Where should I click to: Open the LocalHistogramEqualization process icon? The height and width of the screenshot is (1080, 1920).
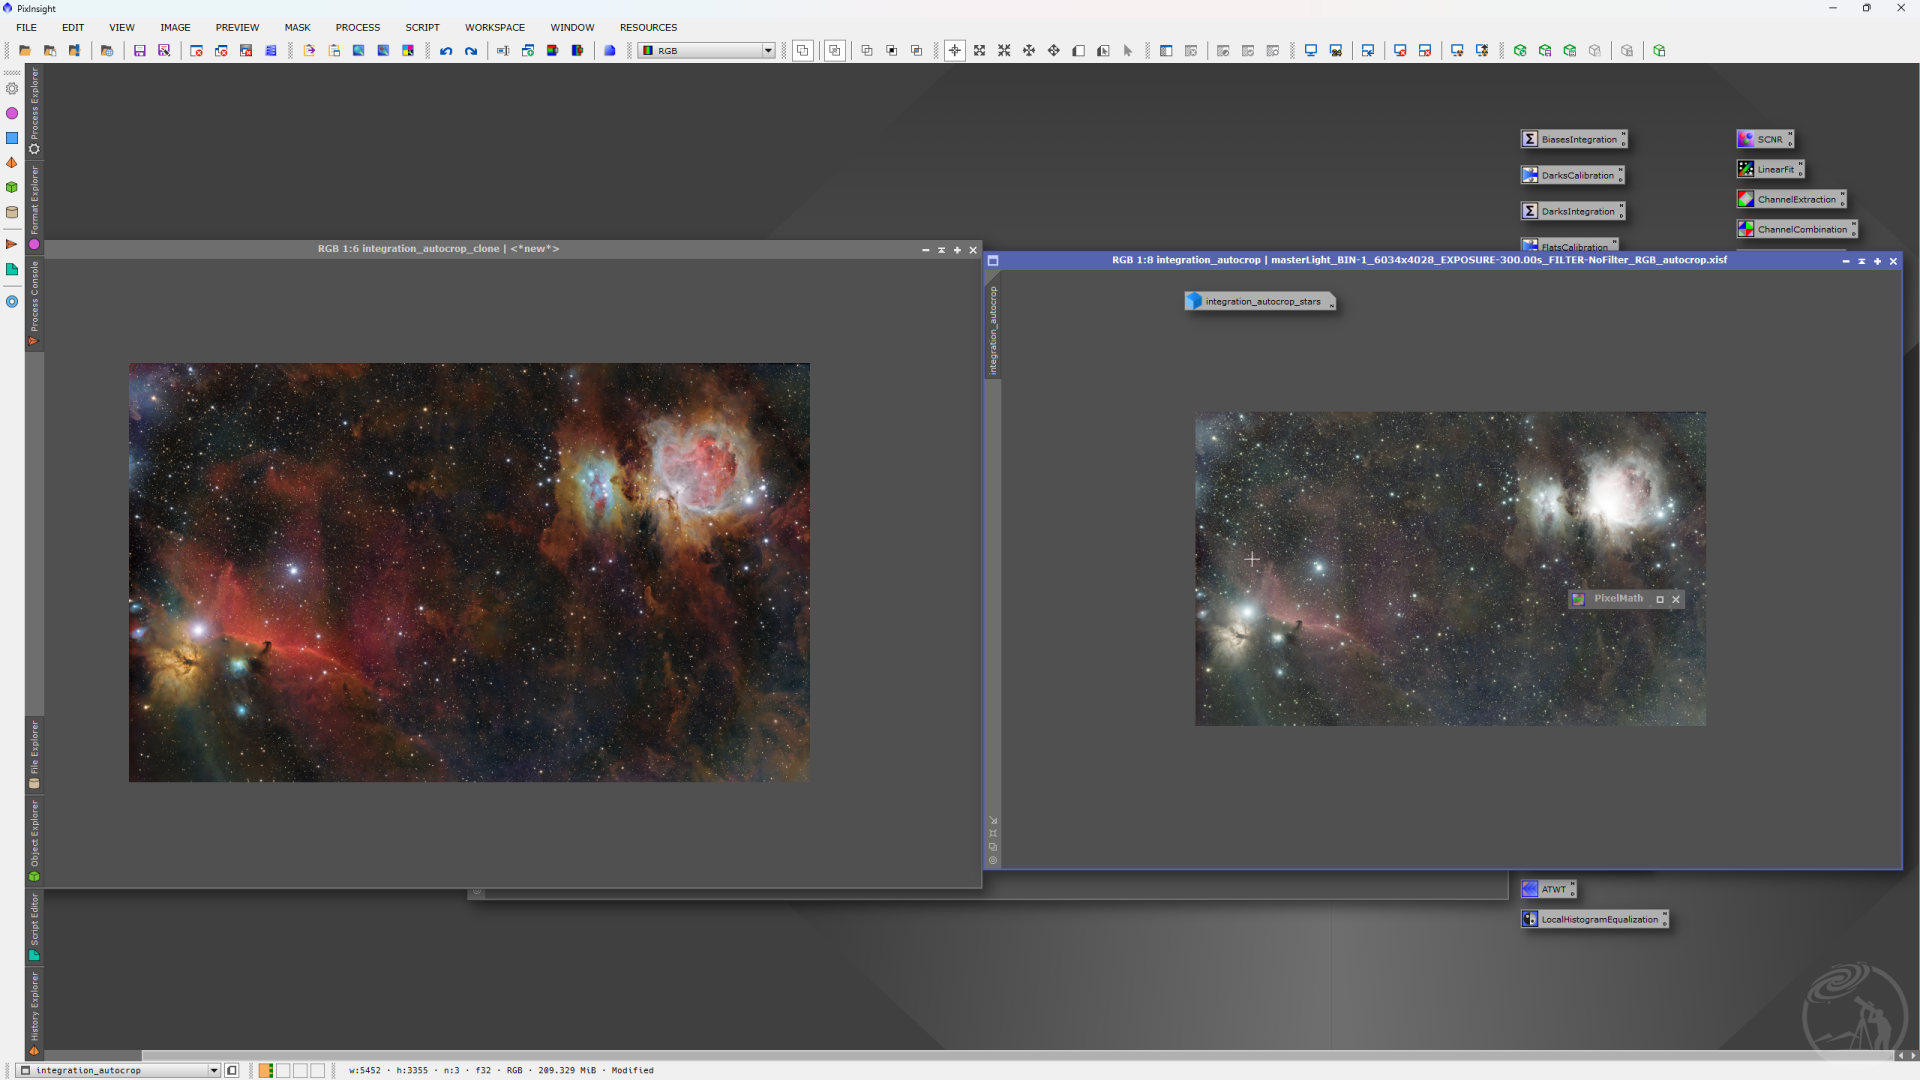tap(1594, 920)
